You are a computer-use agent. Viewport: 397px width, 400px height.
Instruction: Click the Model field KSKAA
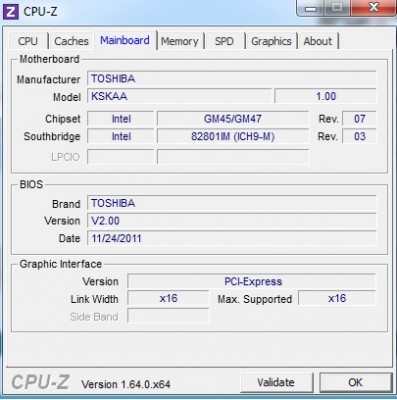pos(179,96)
